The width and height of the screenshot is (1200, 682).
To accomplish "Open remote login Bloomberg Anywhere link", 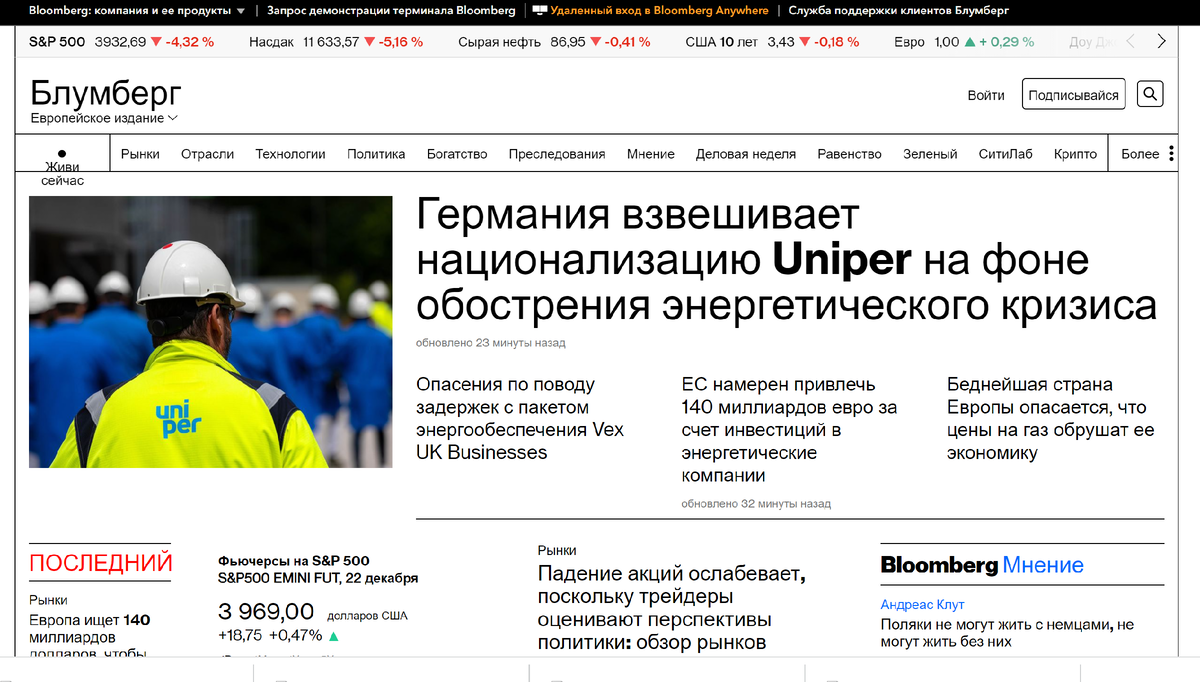I will (x=659, y=10).
